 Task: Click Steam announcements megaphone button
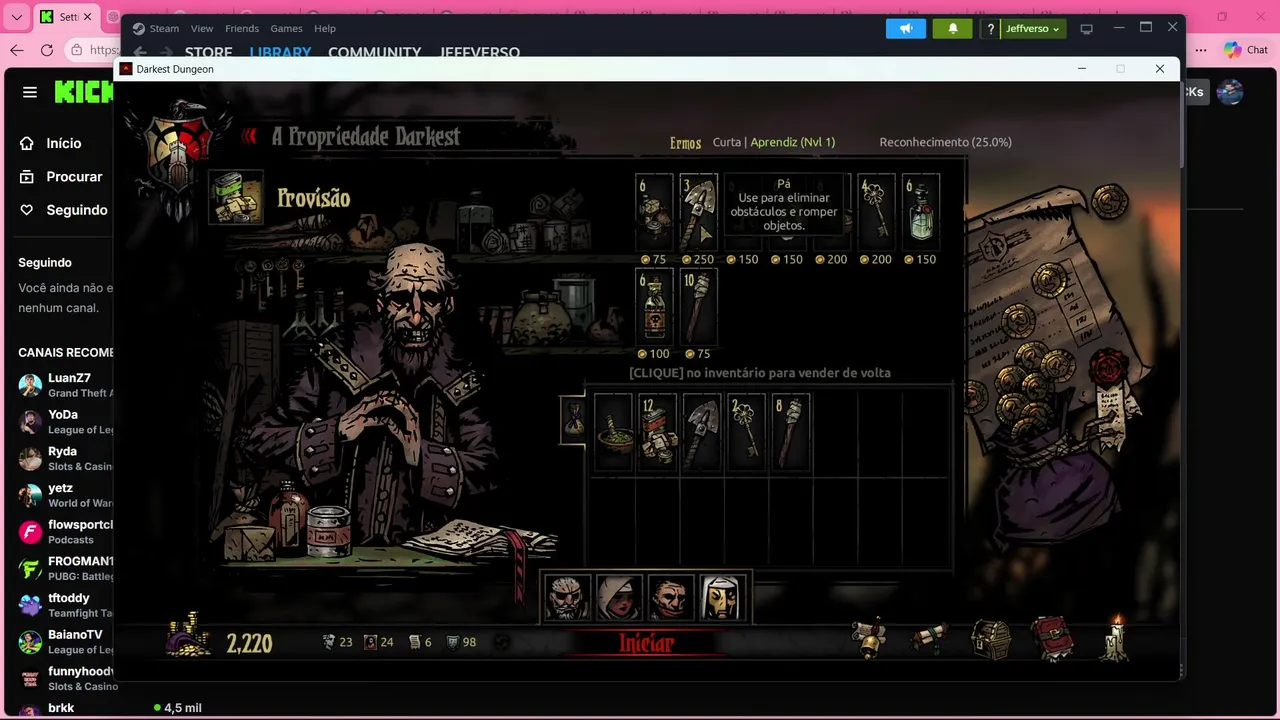click(x=906, y=28)
